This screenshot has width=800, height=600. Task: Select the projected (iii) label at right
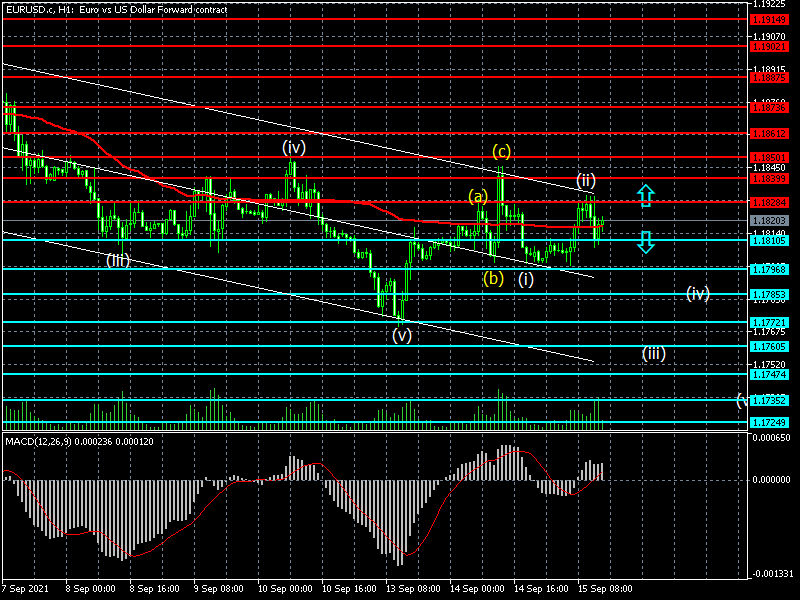(654, 353)
